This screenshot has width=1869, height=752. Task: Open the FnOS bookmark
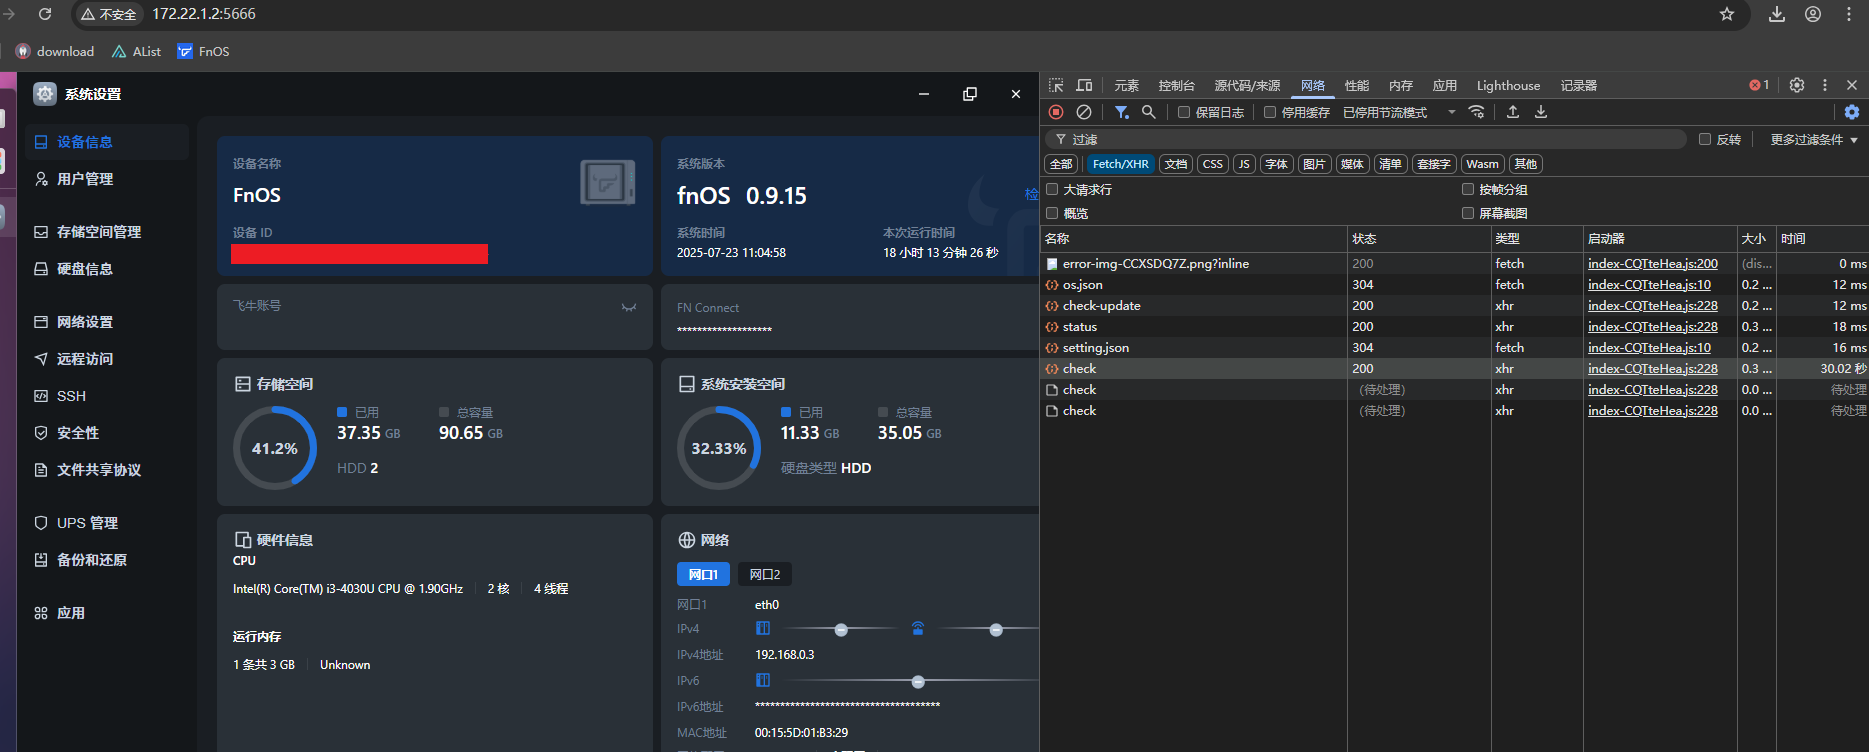click(204, 51)
